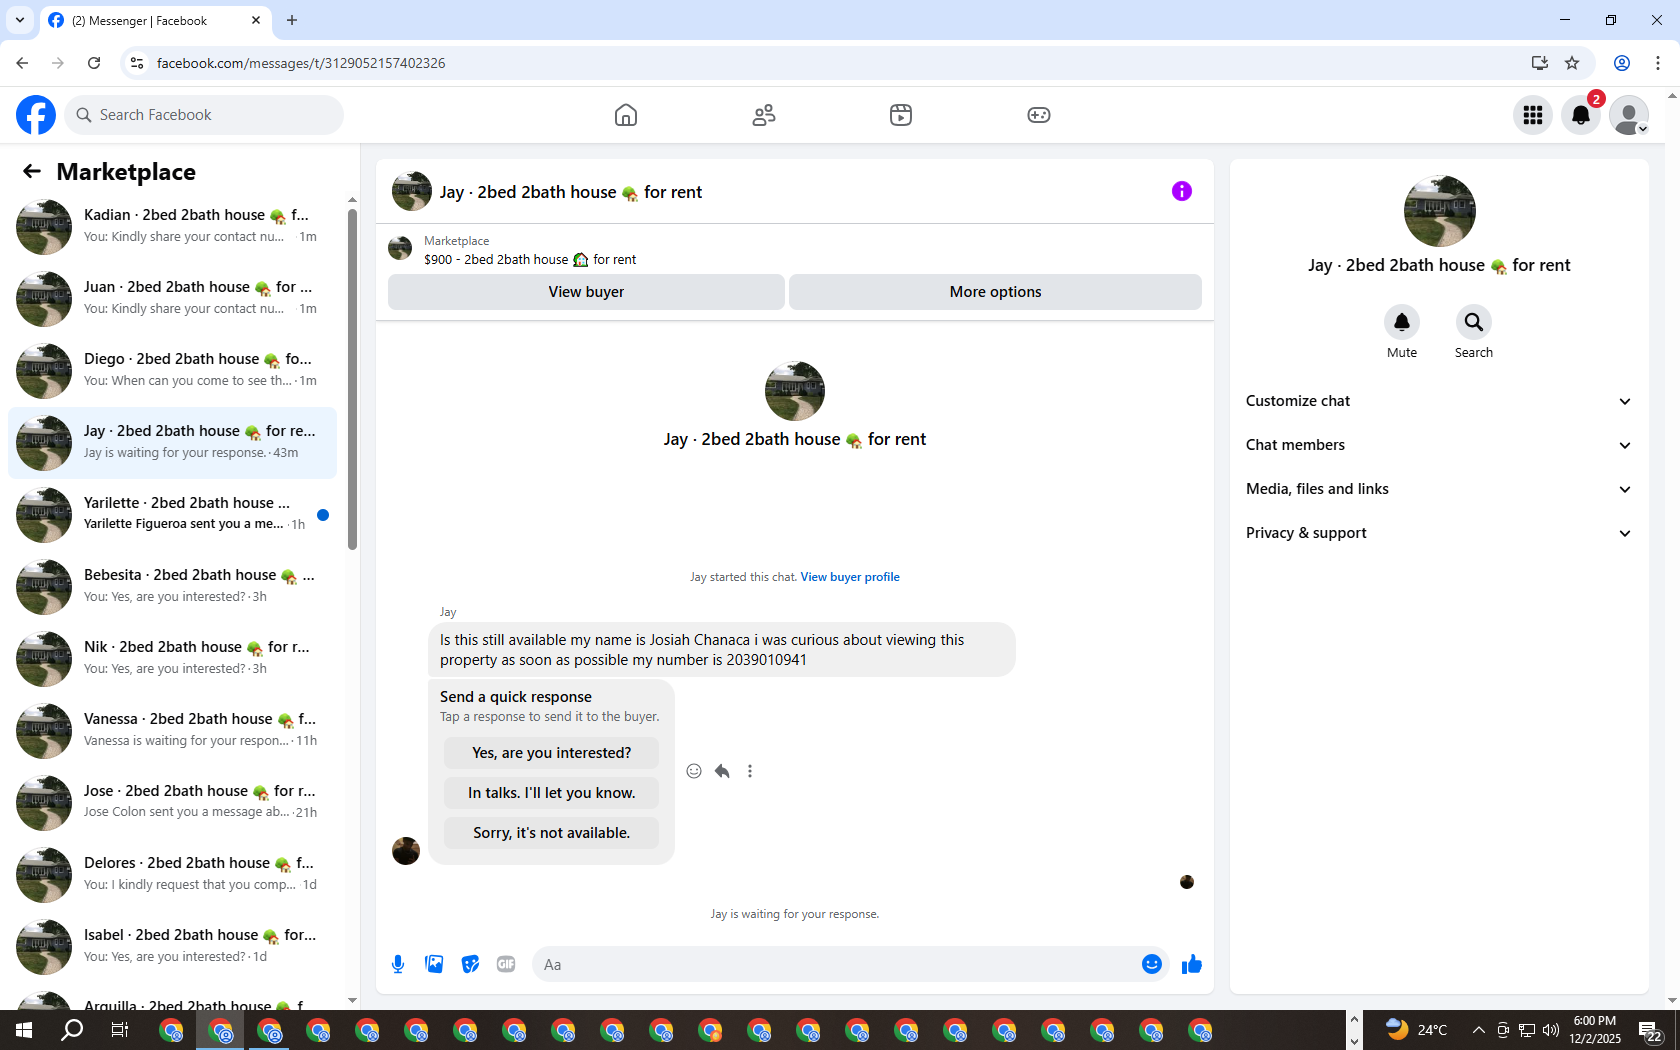
Task: Open the $900 listing thumbnail
Action: pos(400,248)
